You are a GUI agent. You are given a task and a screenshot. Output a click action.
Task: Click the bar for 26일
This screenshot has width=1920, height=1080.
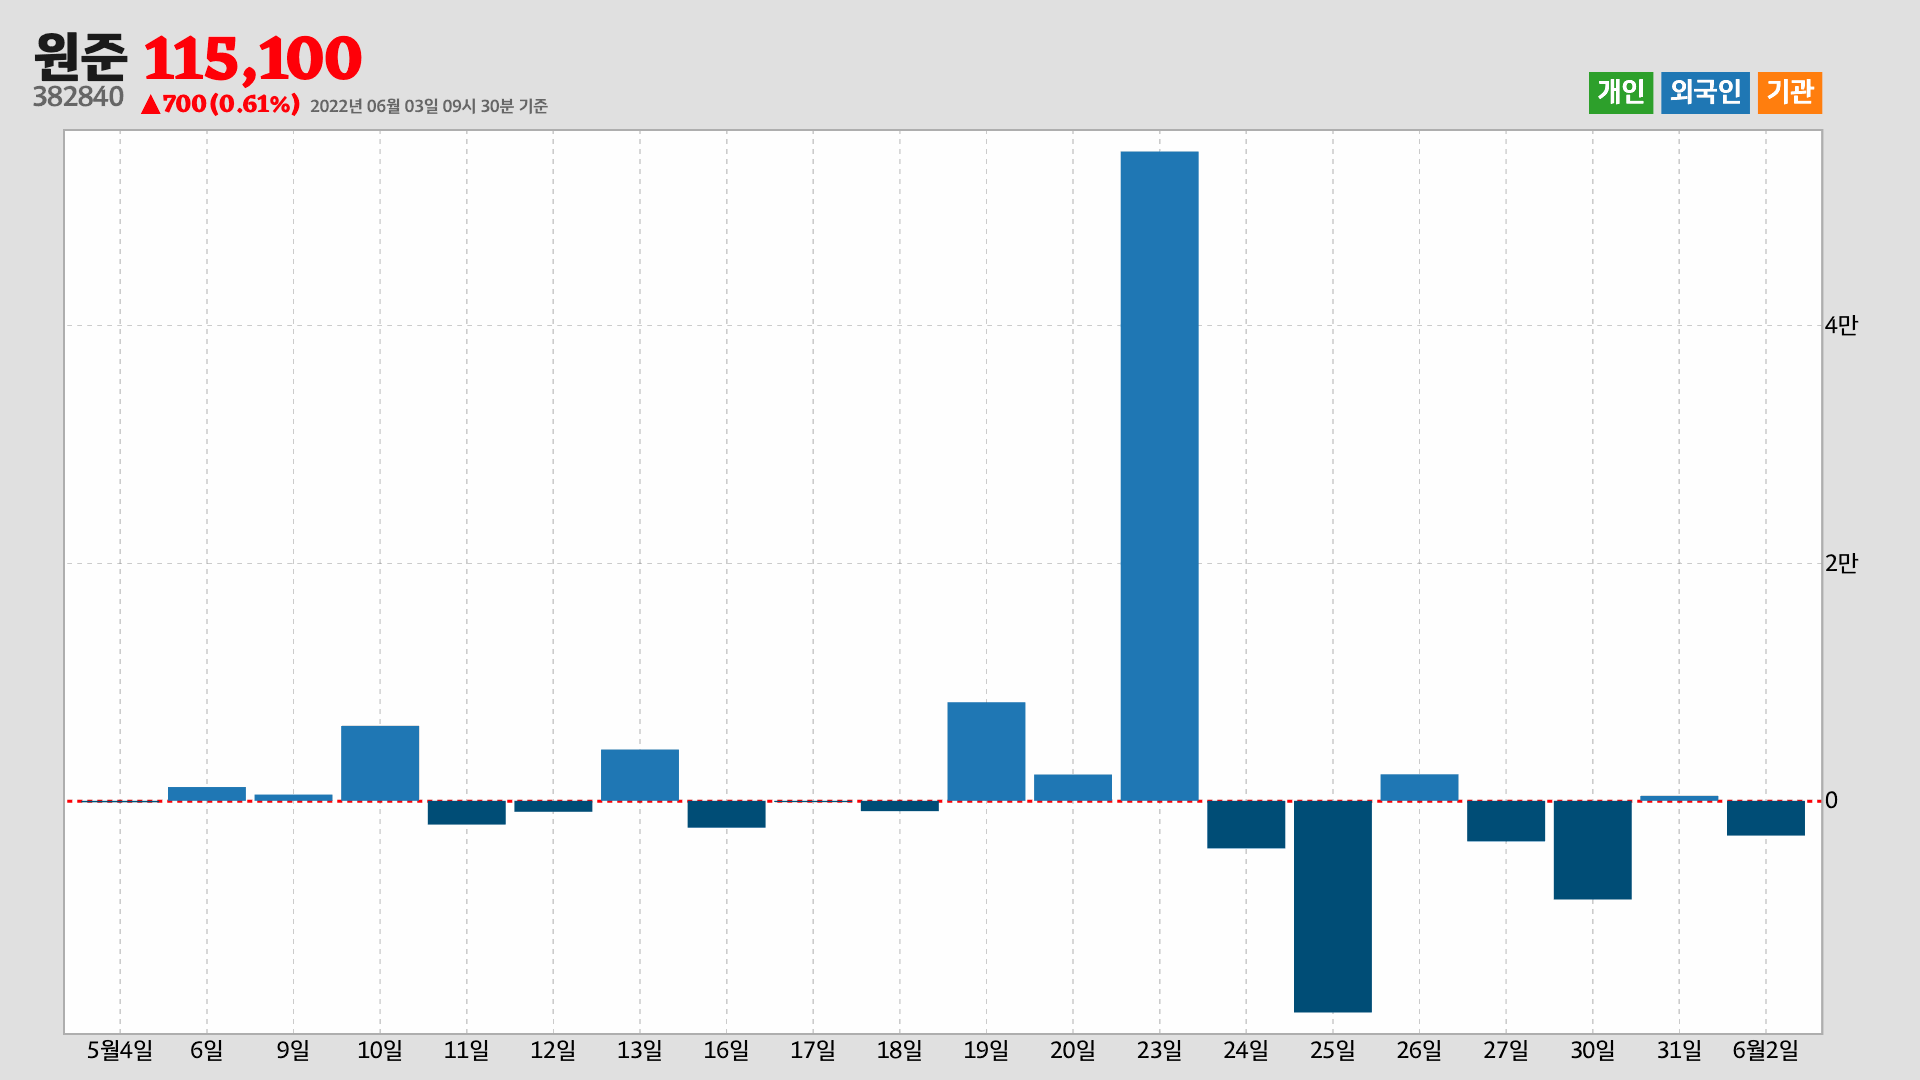[x=1419, y=788]
